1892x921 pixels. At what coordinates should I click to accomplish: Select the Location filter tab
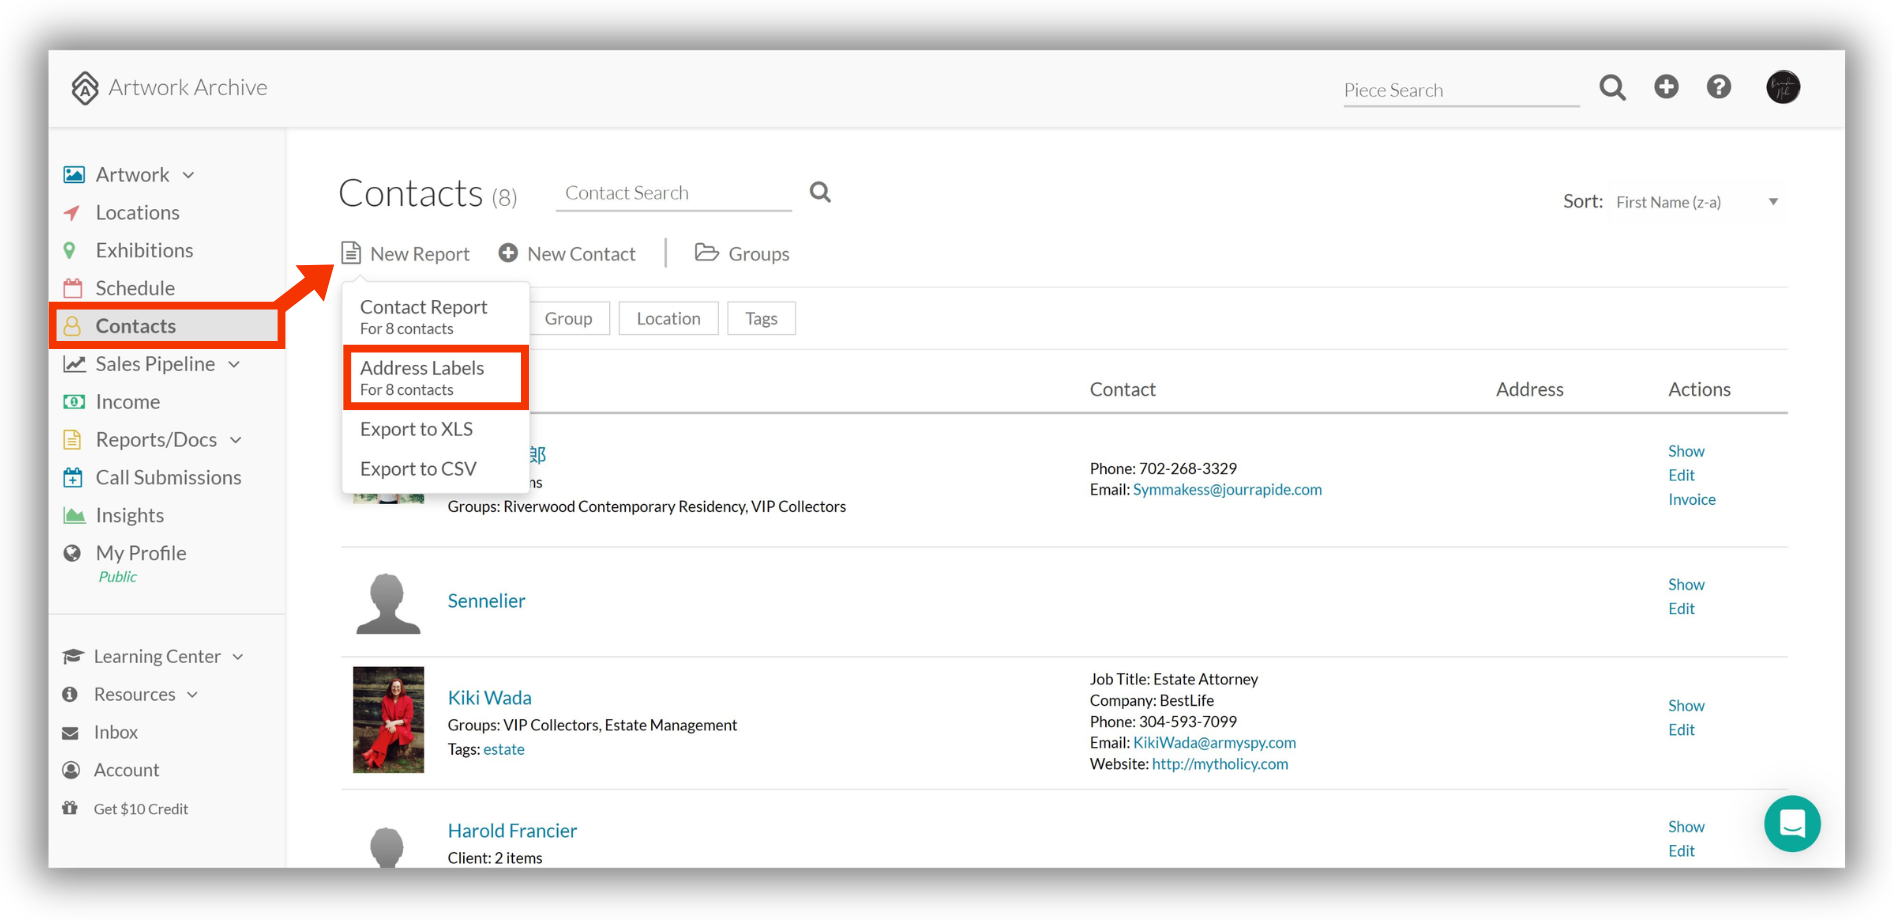click(x=668, y=318)
